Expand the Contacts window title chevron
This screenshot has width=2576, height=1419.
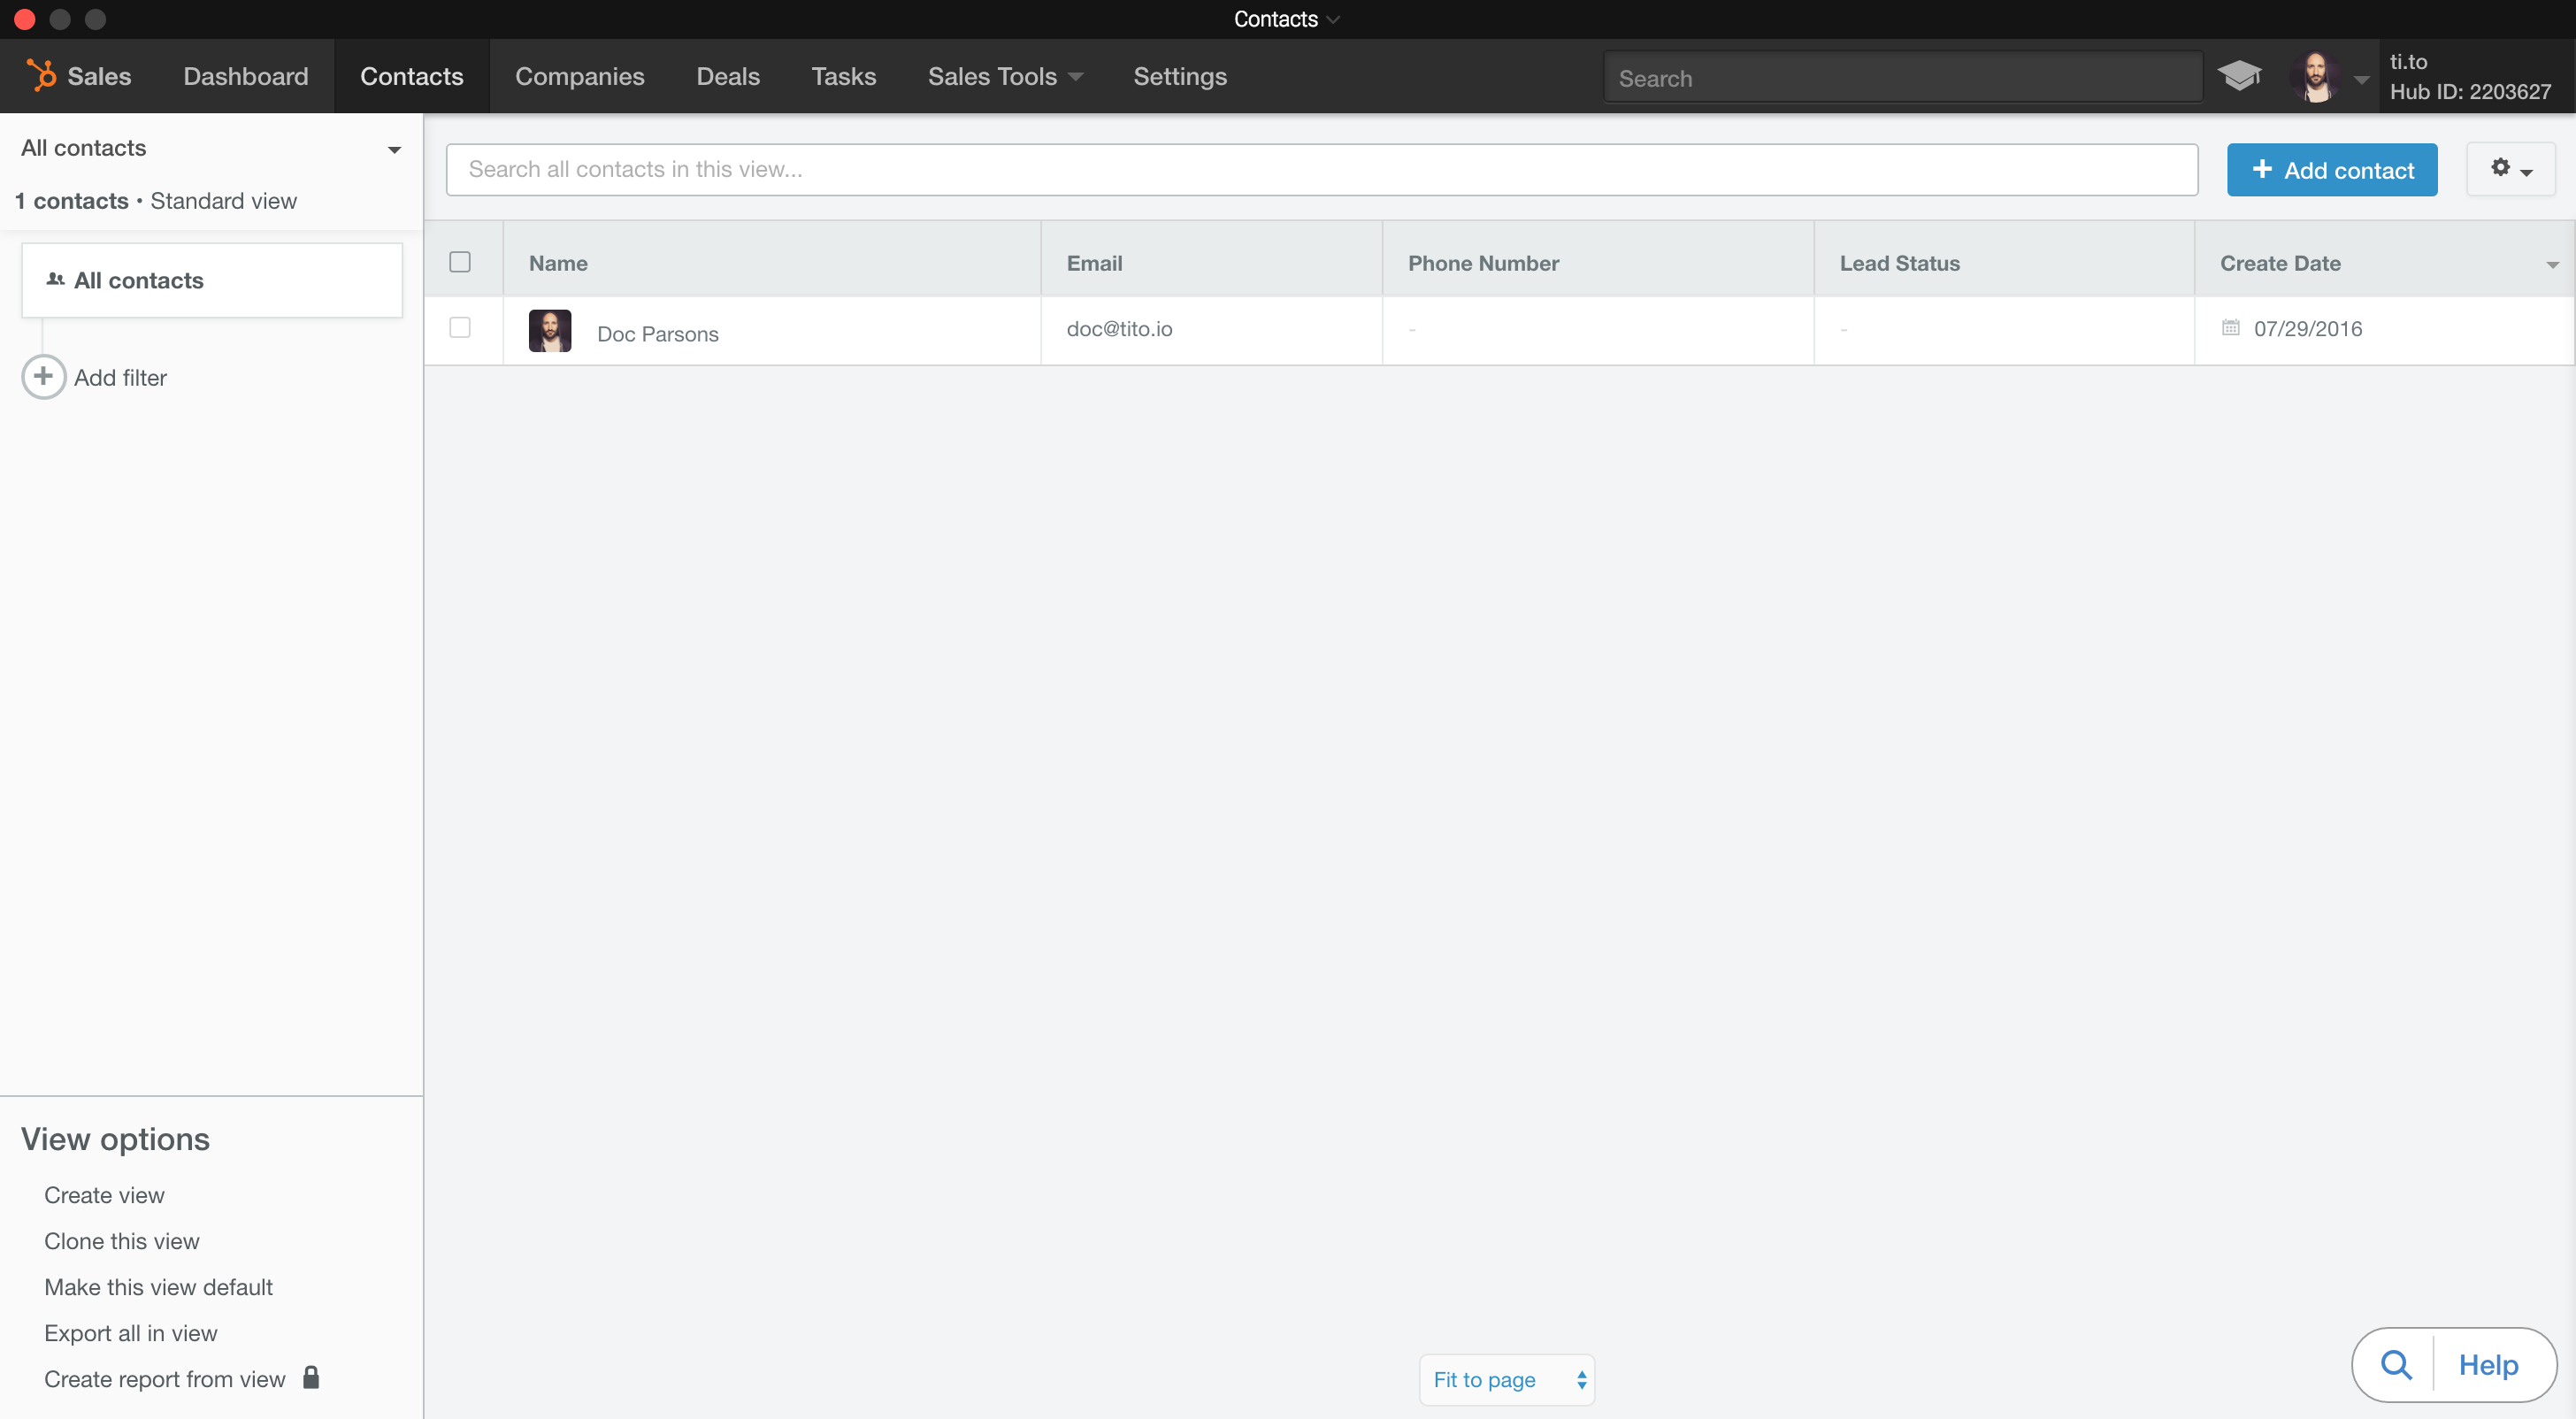(1333, 20)
